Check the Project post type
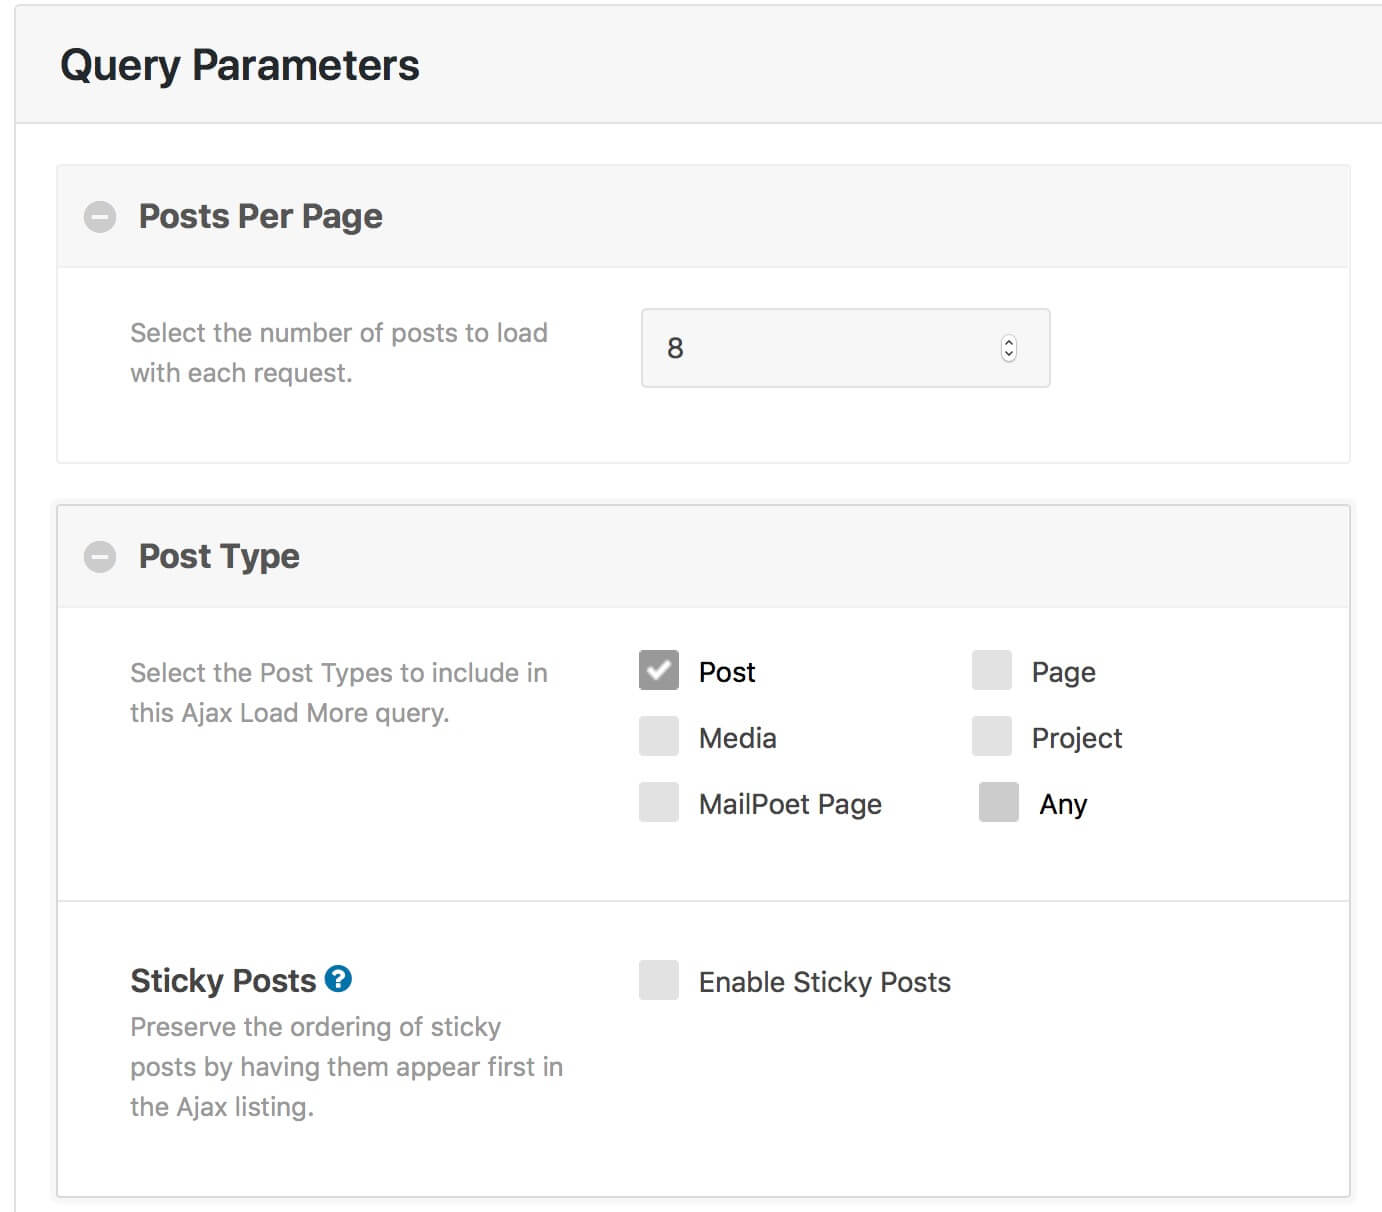Screen dimensions: 1382x1212 pyautogui.click(x=992, y=737)
